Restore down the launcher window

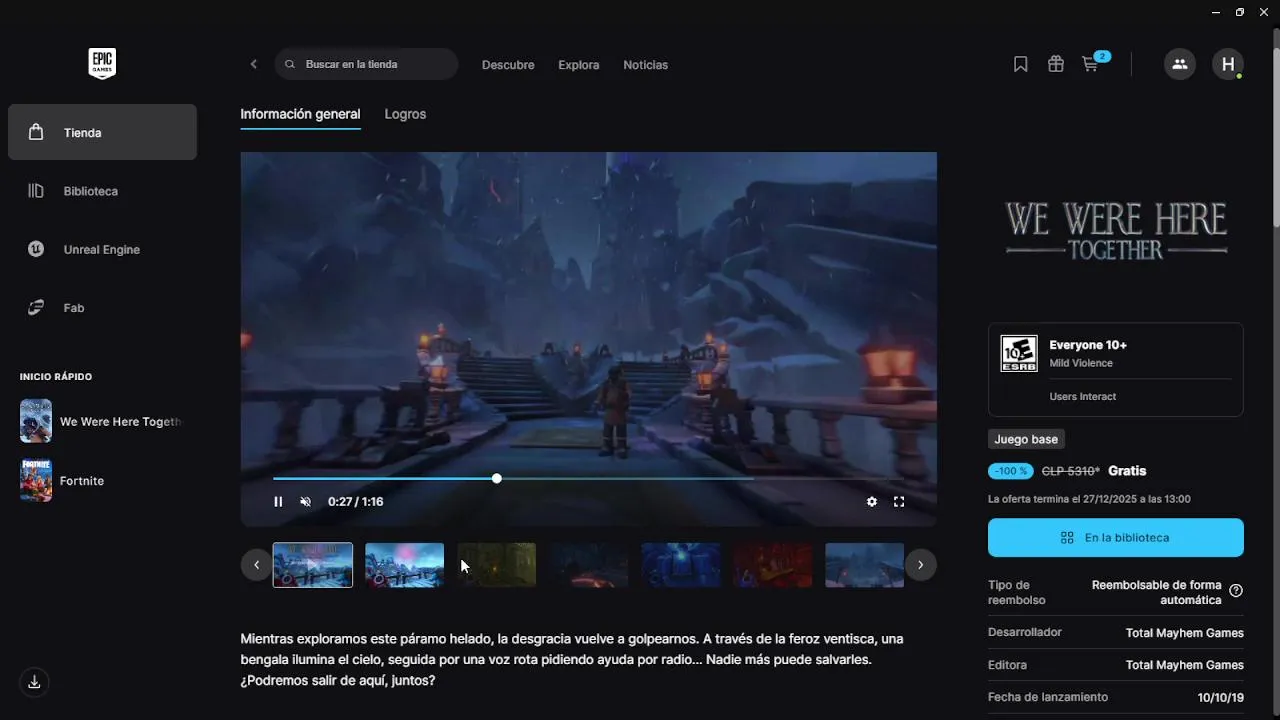pos(1240,12)
